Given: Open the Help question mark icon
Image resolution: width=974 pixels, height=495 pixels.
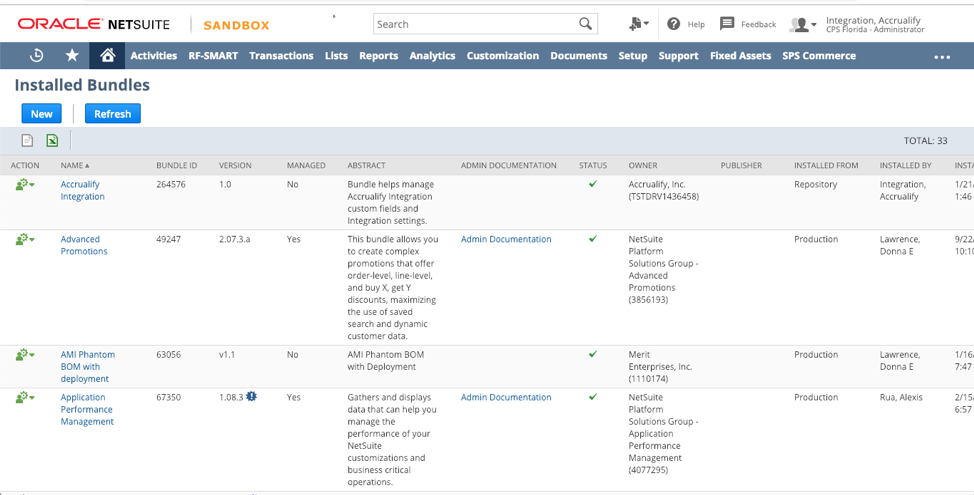Looking at the screenshot, I should (673, 24).
